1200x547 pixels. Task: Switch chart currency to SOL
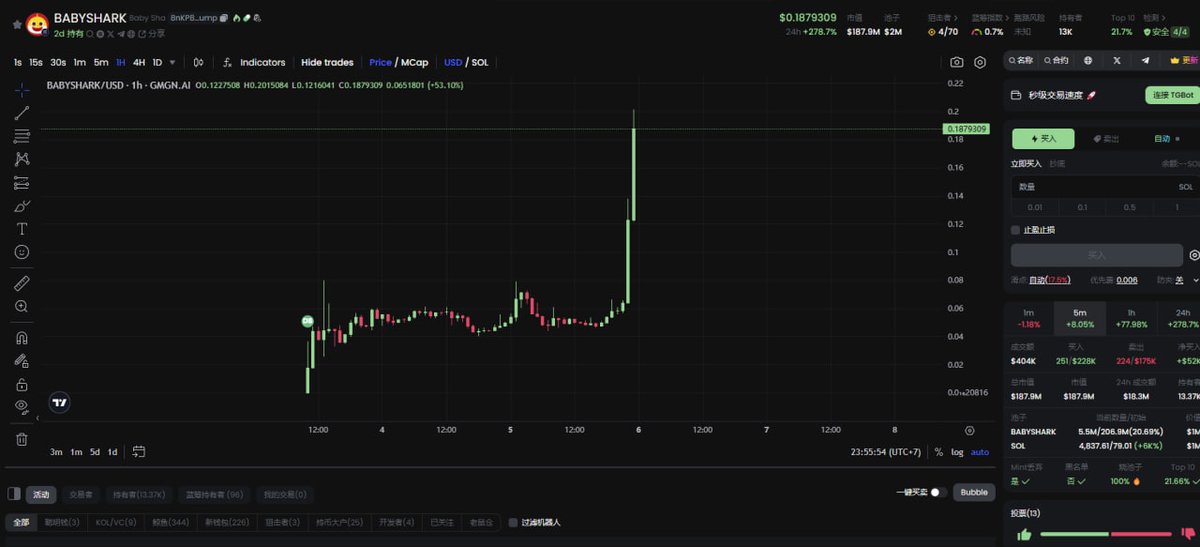click(x=480, y=62)
